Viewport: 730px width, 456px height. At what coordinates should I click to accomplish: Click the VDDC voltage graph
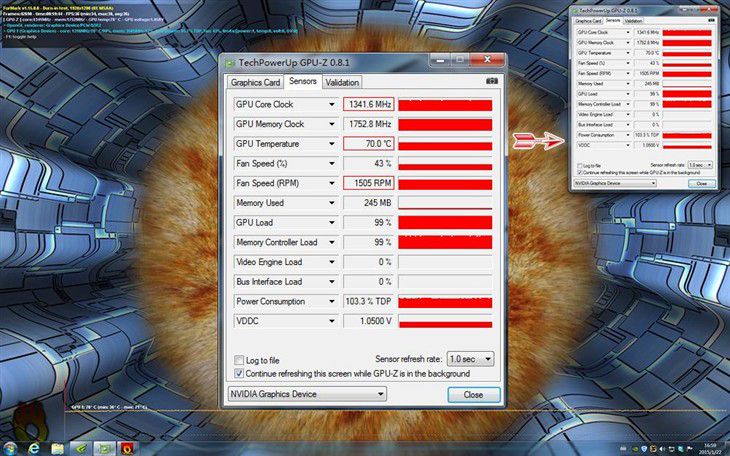pyautogui.click(x=445, y=321)
